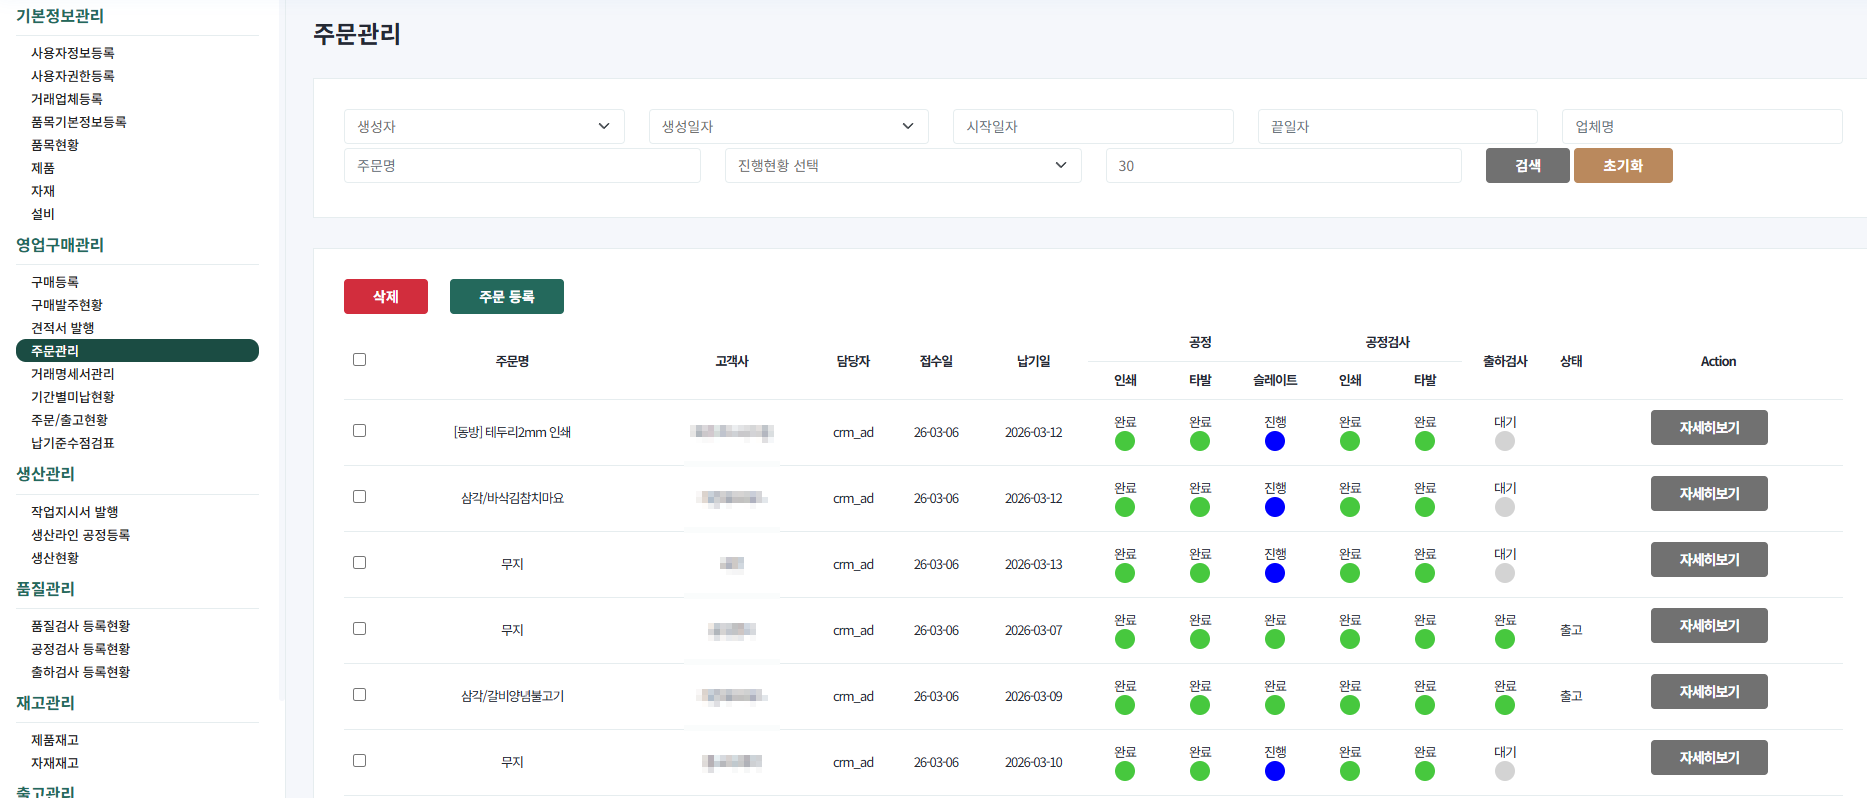Viewport: 1867px width, 798px height.
Task: Click the red 삭제 button
Action: 386,297
